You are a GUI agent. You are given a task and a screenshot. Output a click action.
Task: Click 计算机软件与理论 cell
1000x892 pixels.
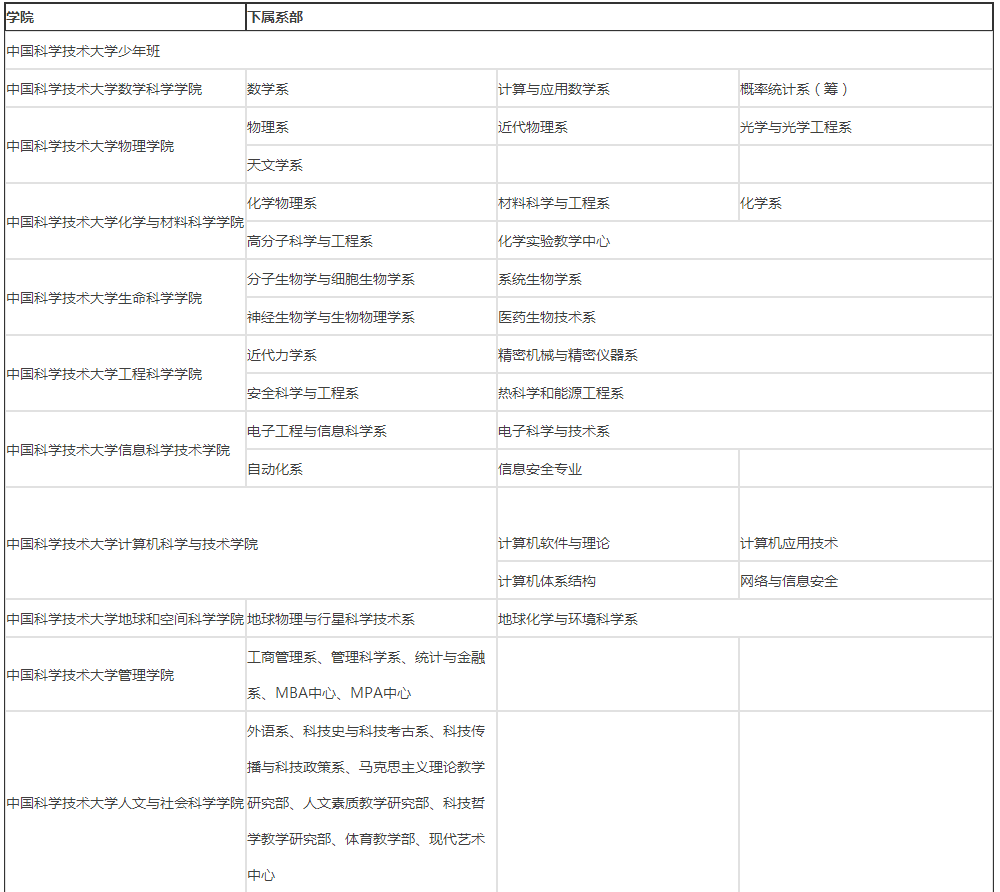(618, 524)
